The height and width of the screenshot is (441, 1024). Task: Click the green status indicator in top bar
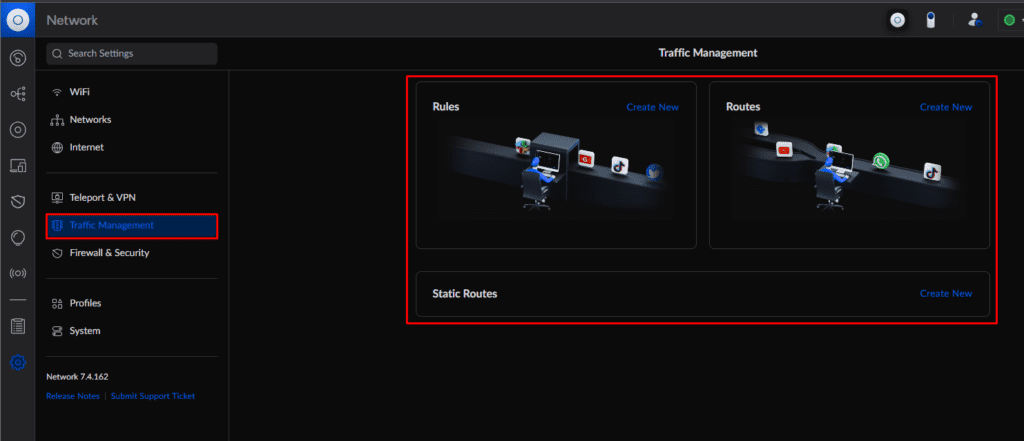1009,20
